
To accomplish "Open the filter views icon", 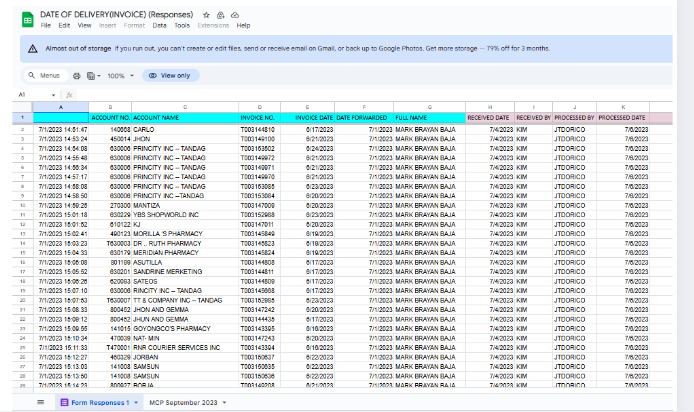I will tap(91, 76).
